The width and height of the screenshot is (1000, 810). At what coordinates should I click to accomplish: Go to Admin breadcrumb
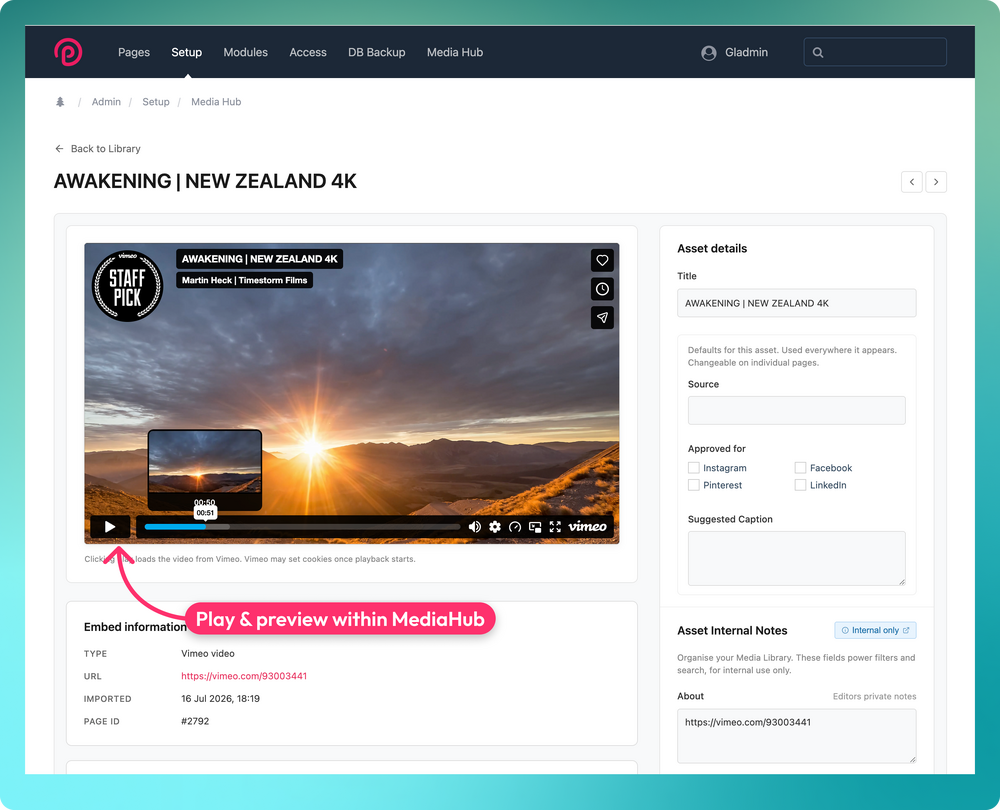tap(106, 102)
